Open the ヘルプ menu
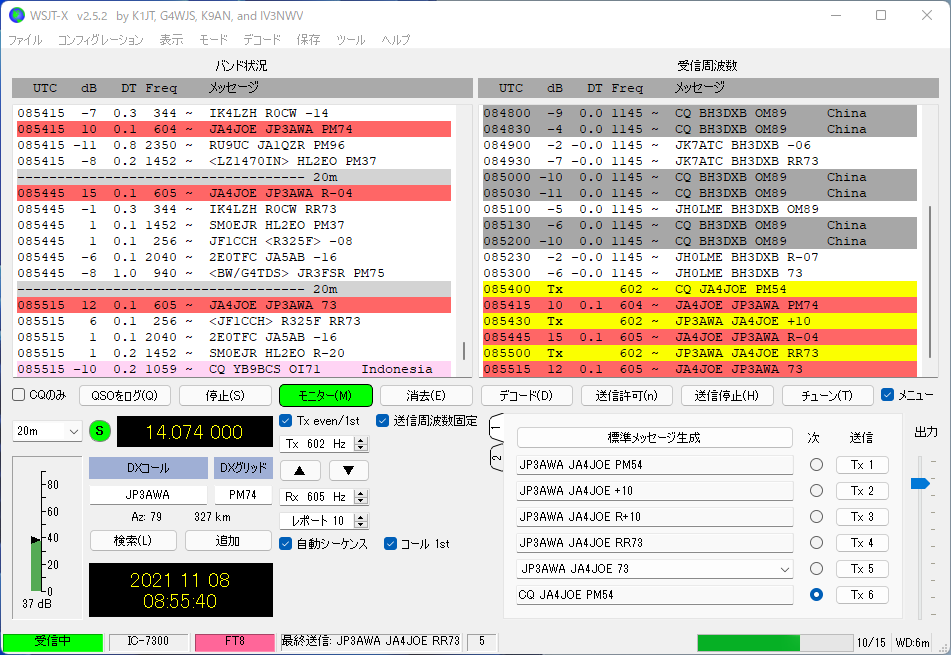Image resolution: width=951 pixels, height=655 pixels. tap(395, 40)
